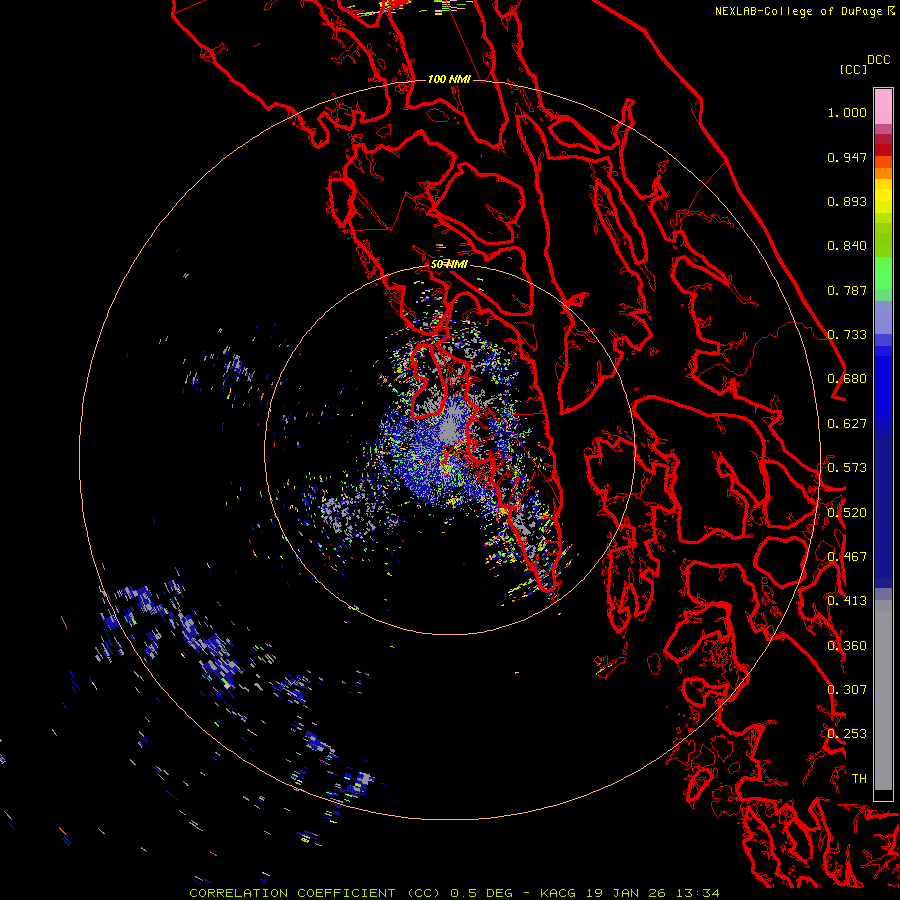Click the 0.893 legend value

[847, 201]
